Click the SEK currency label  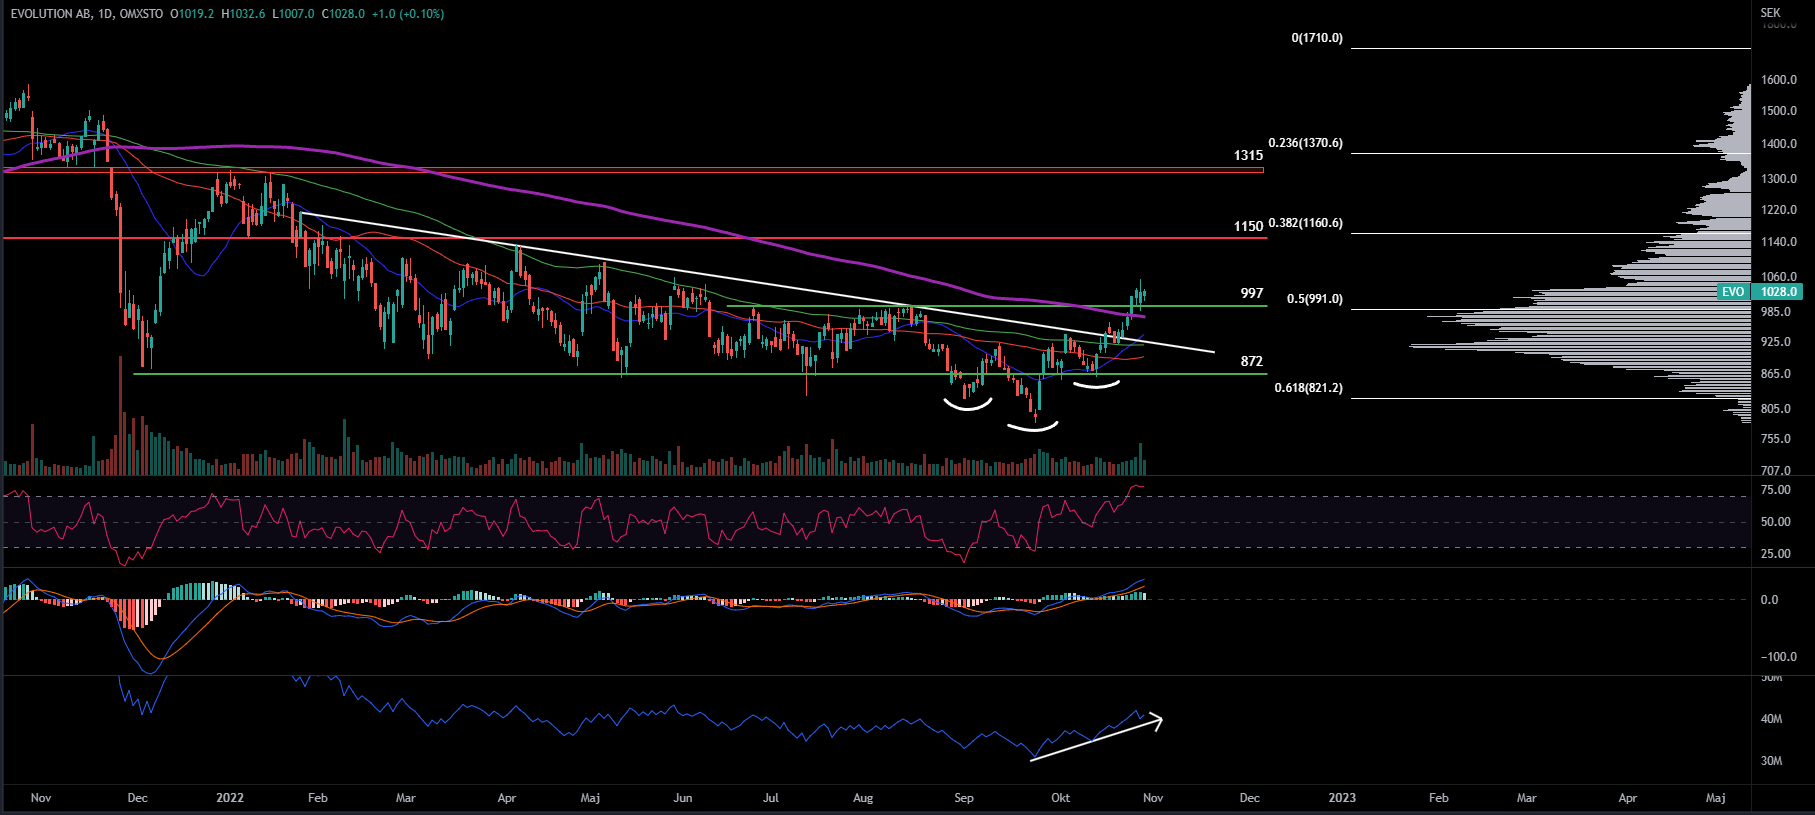[x=1770, y=13]
